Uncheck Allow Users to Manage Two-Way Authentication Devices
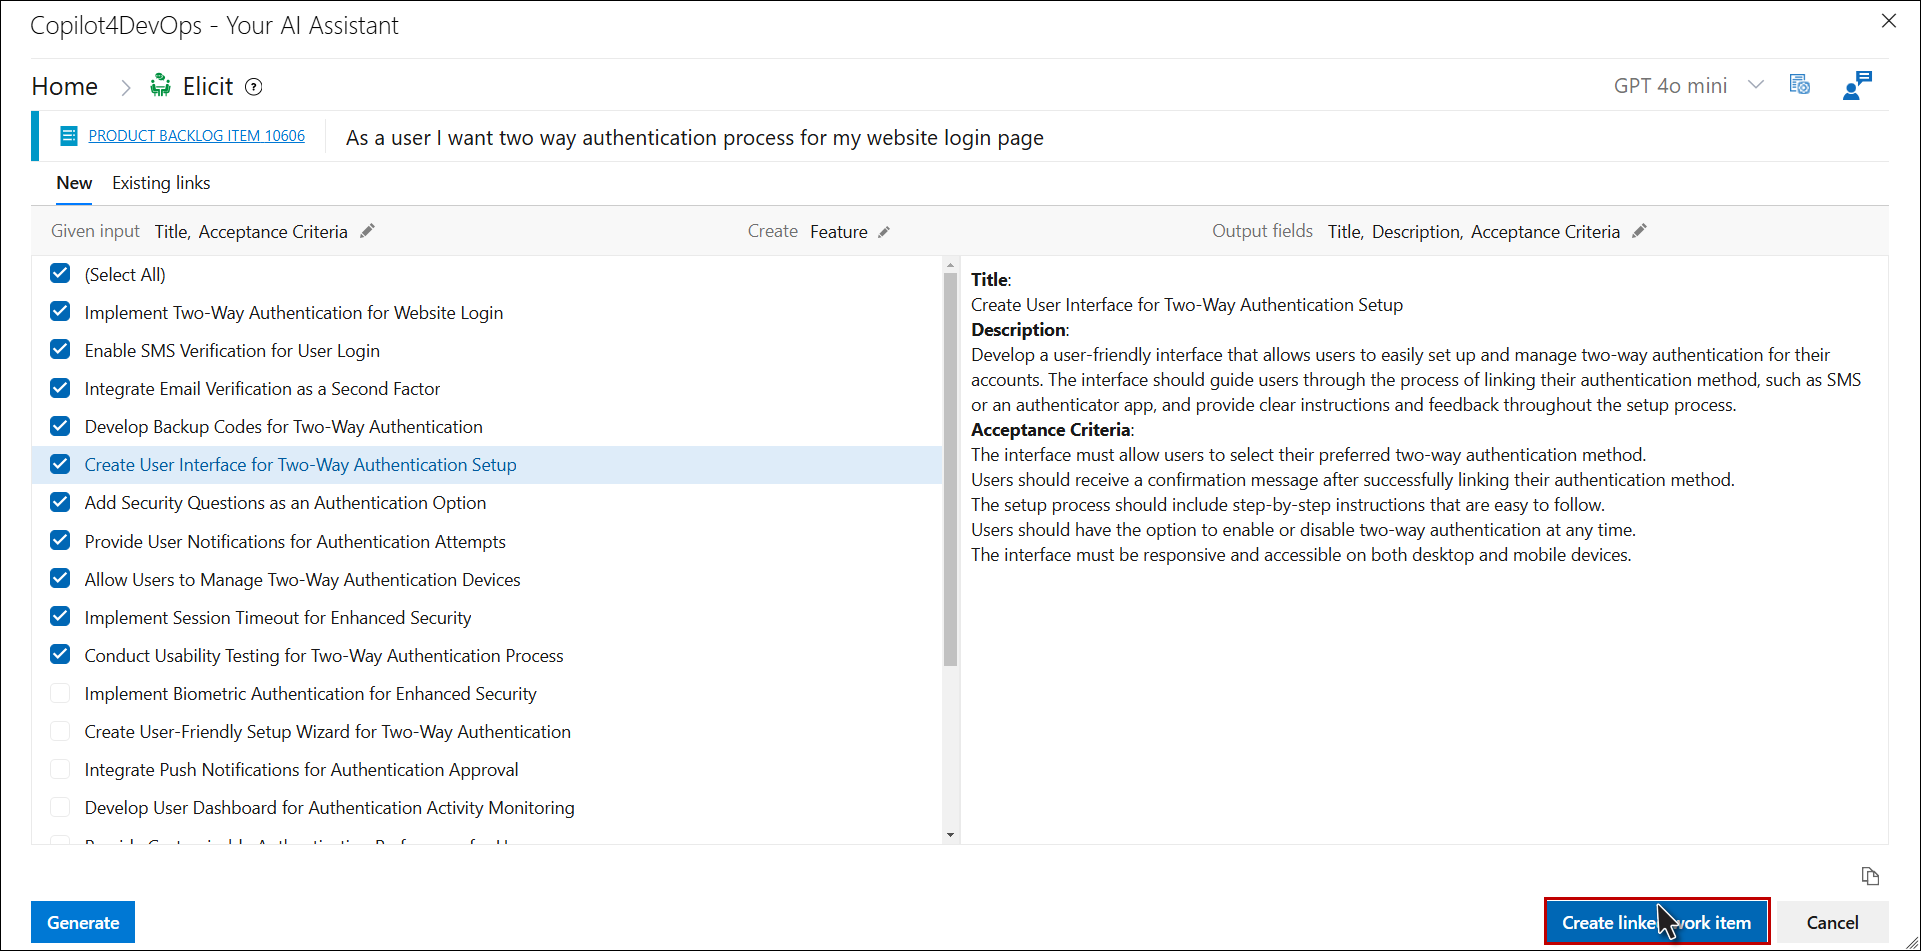The height and width of the screenshot is (951, 1921). pos(60,579)
